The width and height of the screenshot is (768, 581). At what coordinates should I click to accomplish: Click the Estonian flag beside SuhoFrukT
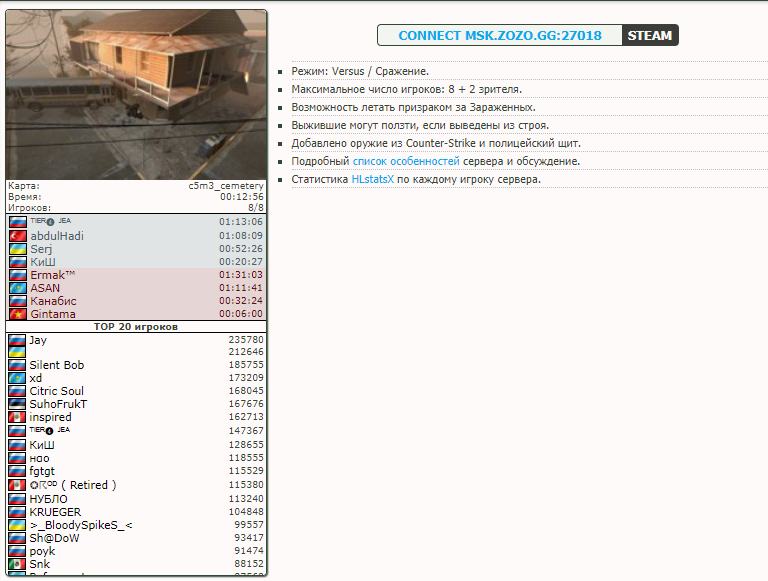(17, 404)
